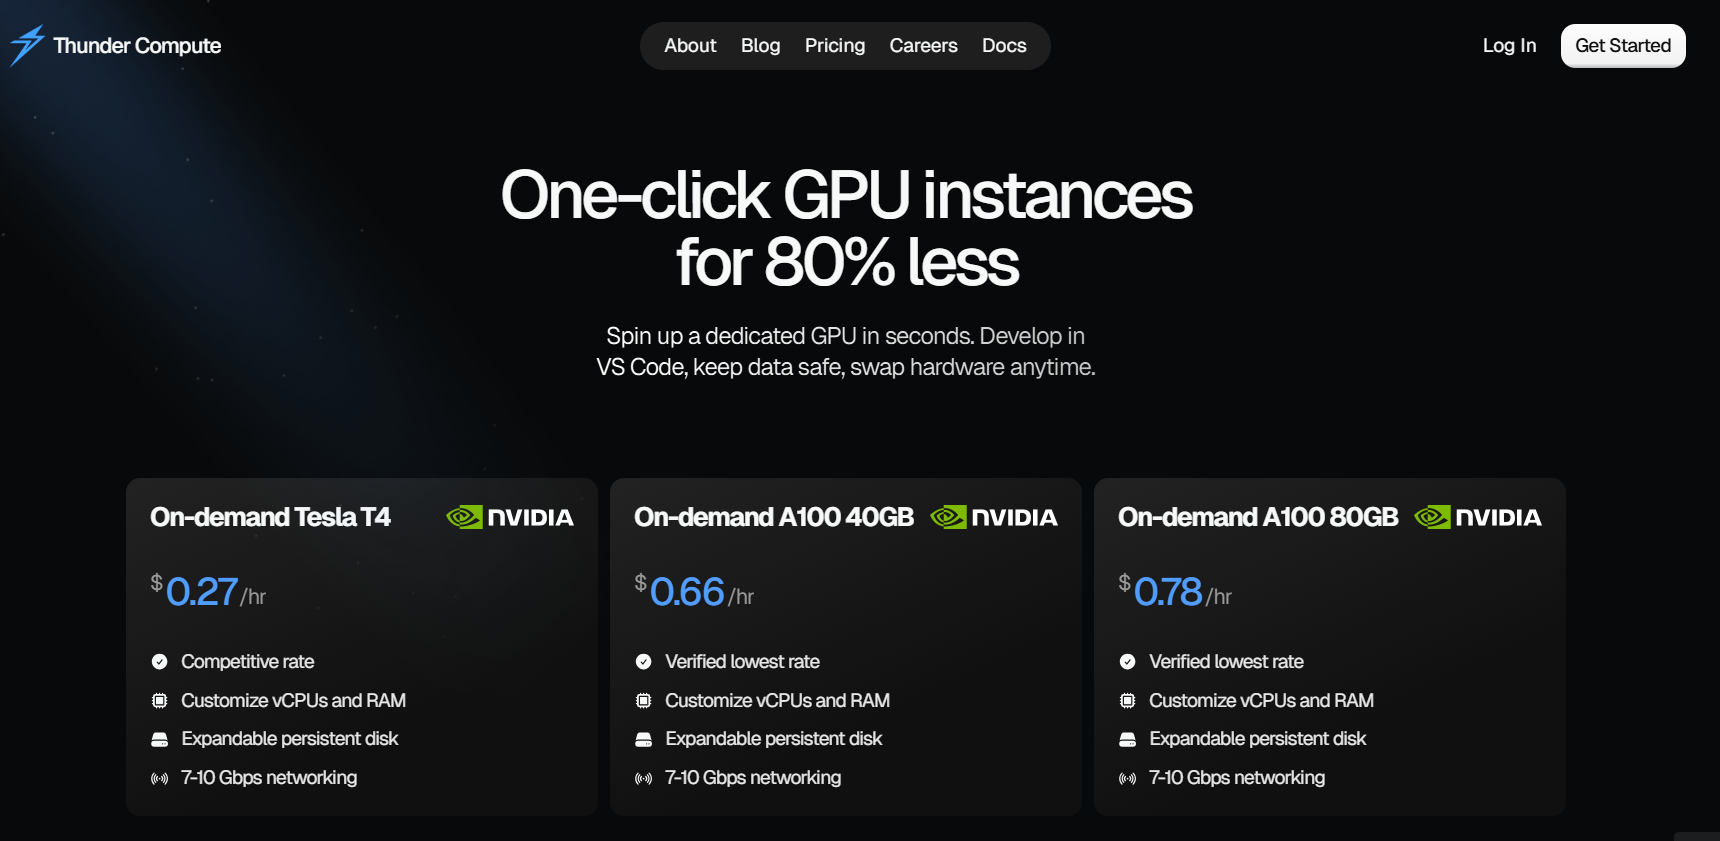Open the Careers page
This screenshot has height=841, width=1720.
[x=923, y=45]
